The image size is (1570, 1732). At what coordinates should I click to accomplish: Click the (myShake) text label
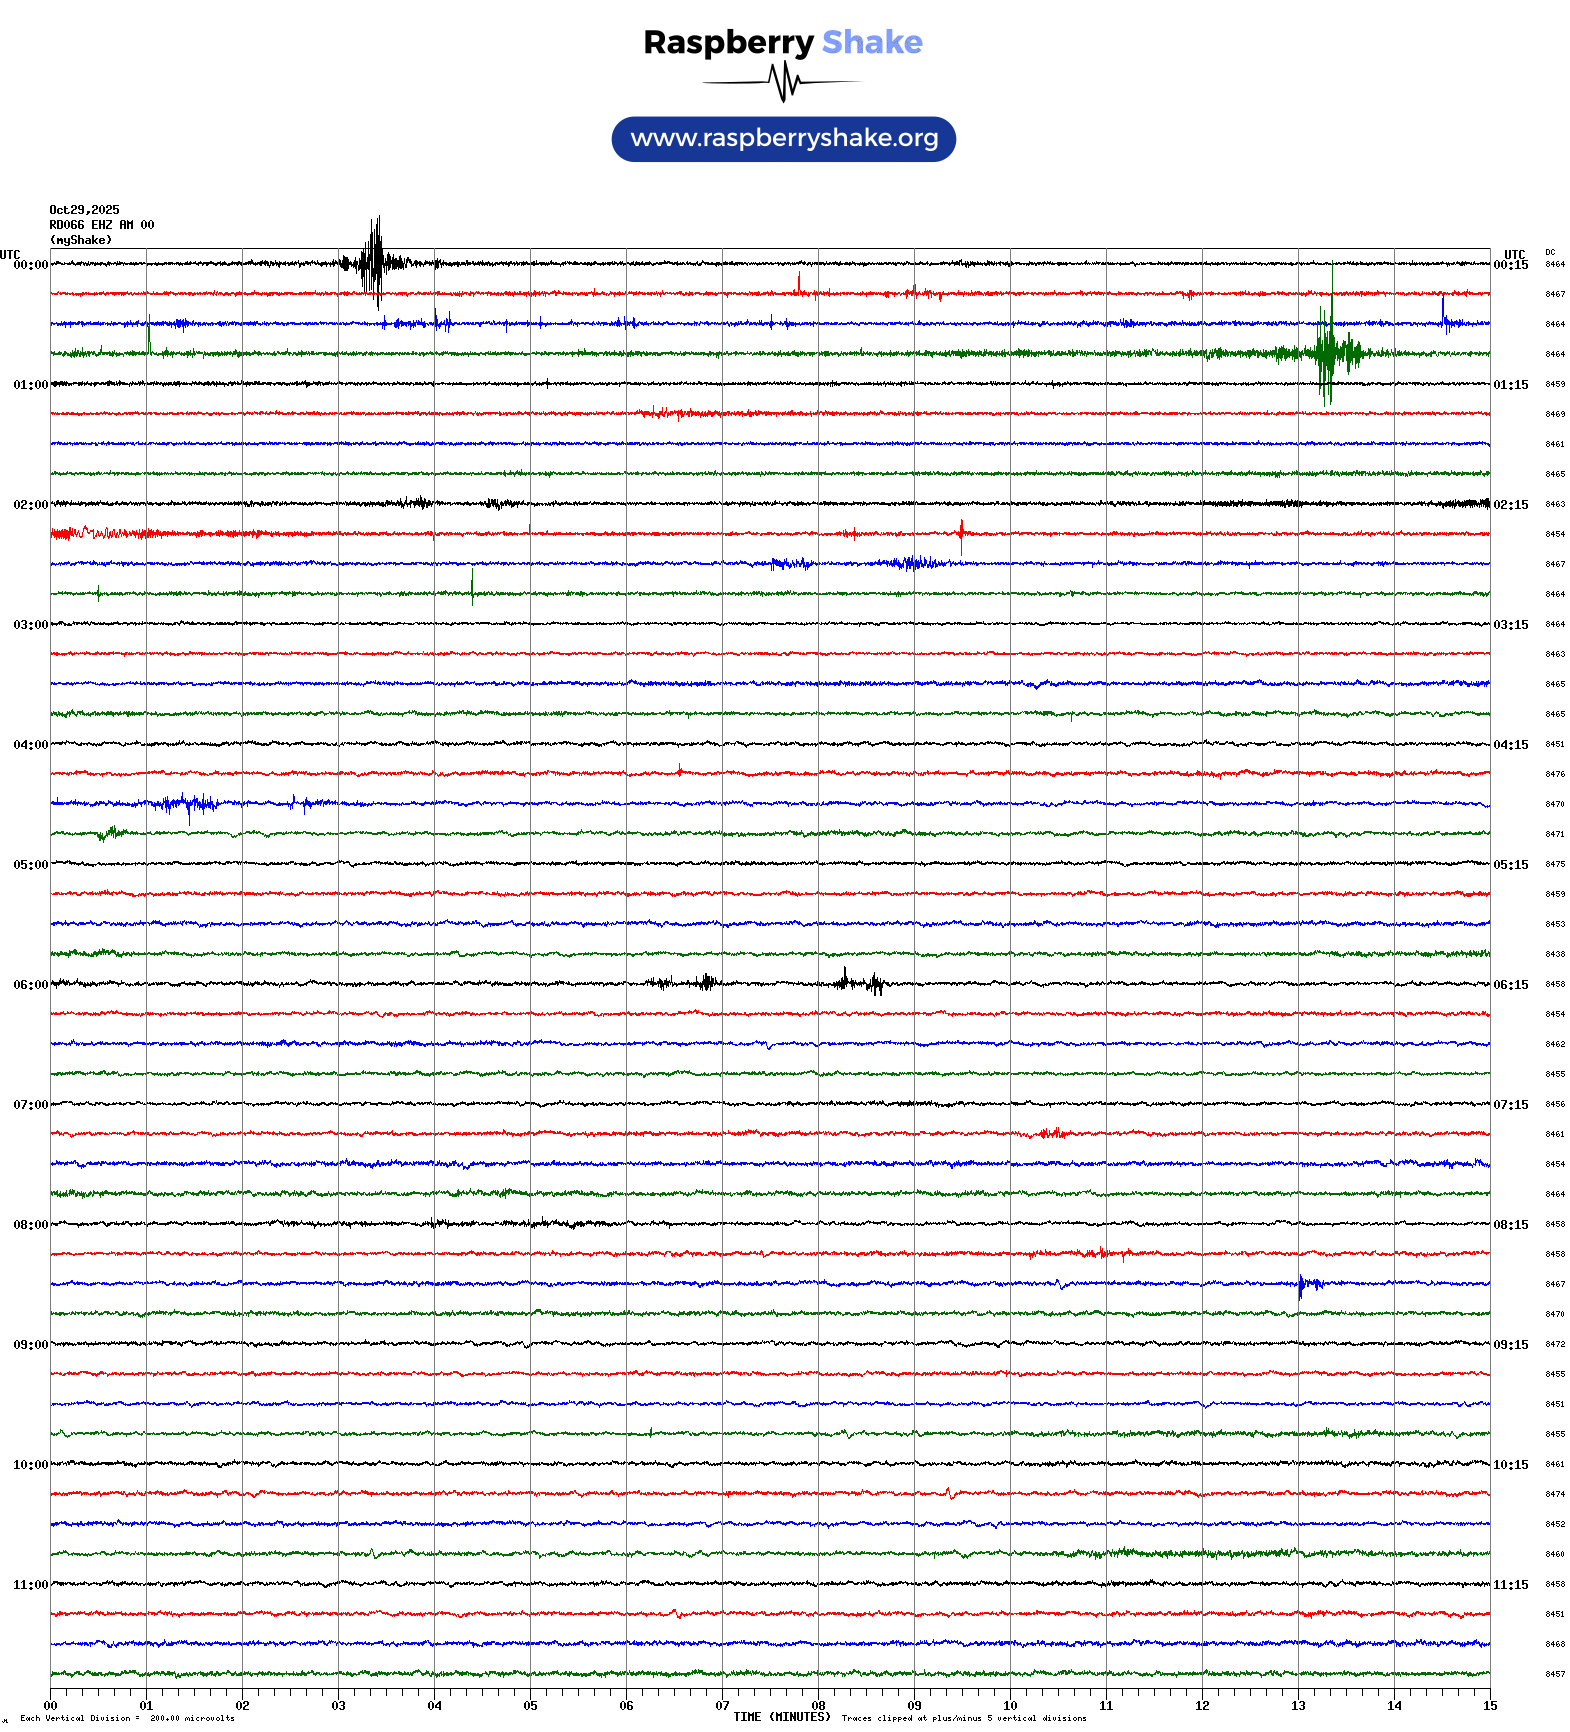coord(81,240)
